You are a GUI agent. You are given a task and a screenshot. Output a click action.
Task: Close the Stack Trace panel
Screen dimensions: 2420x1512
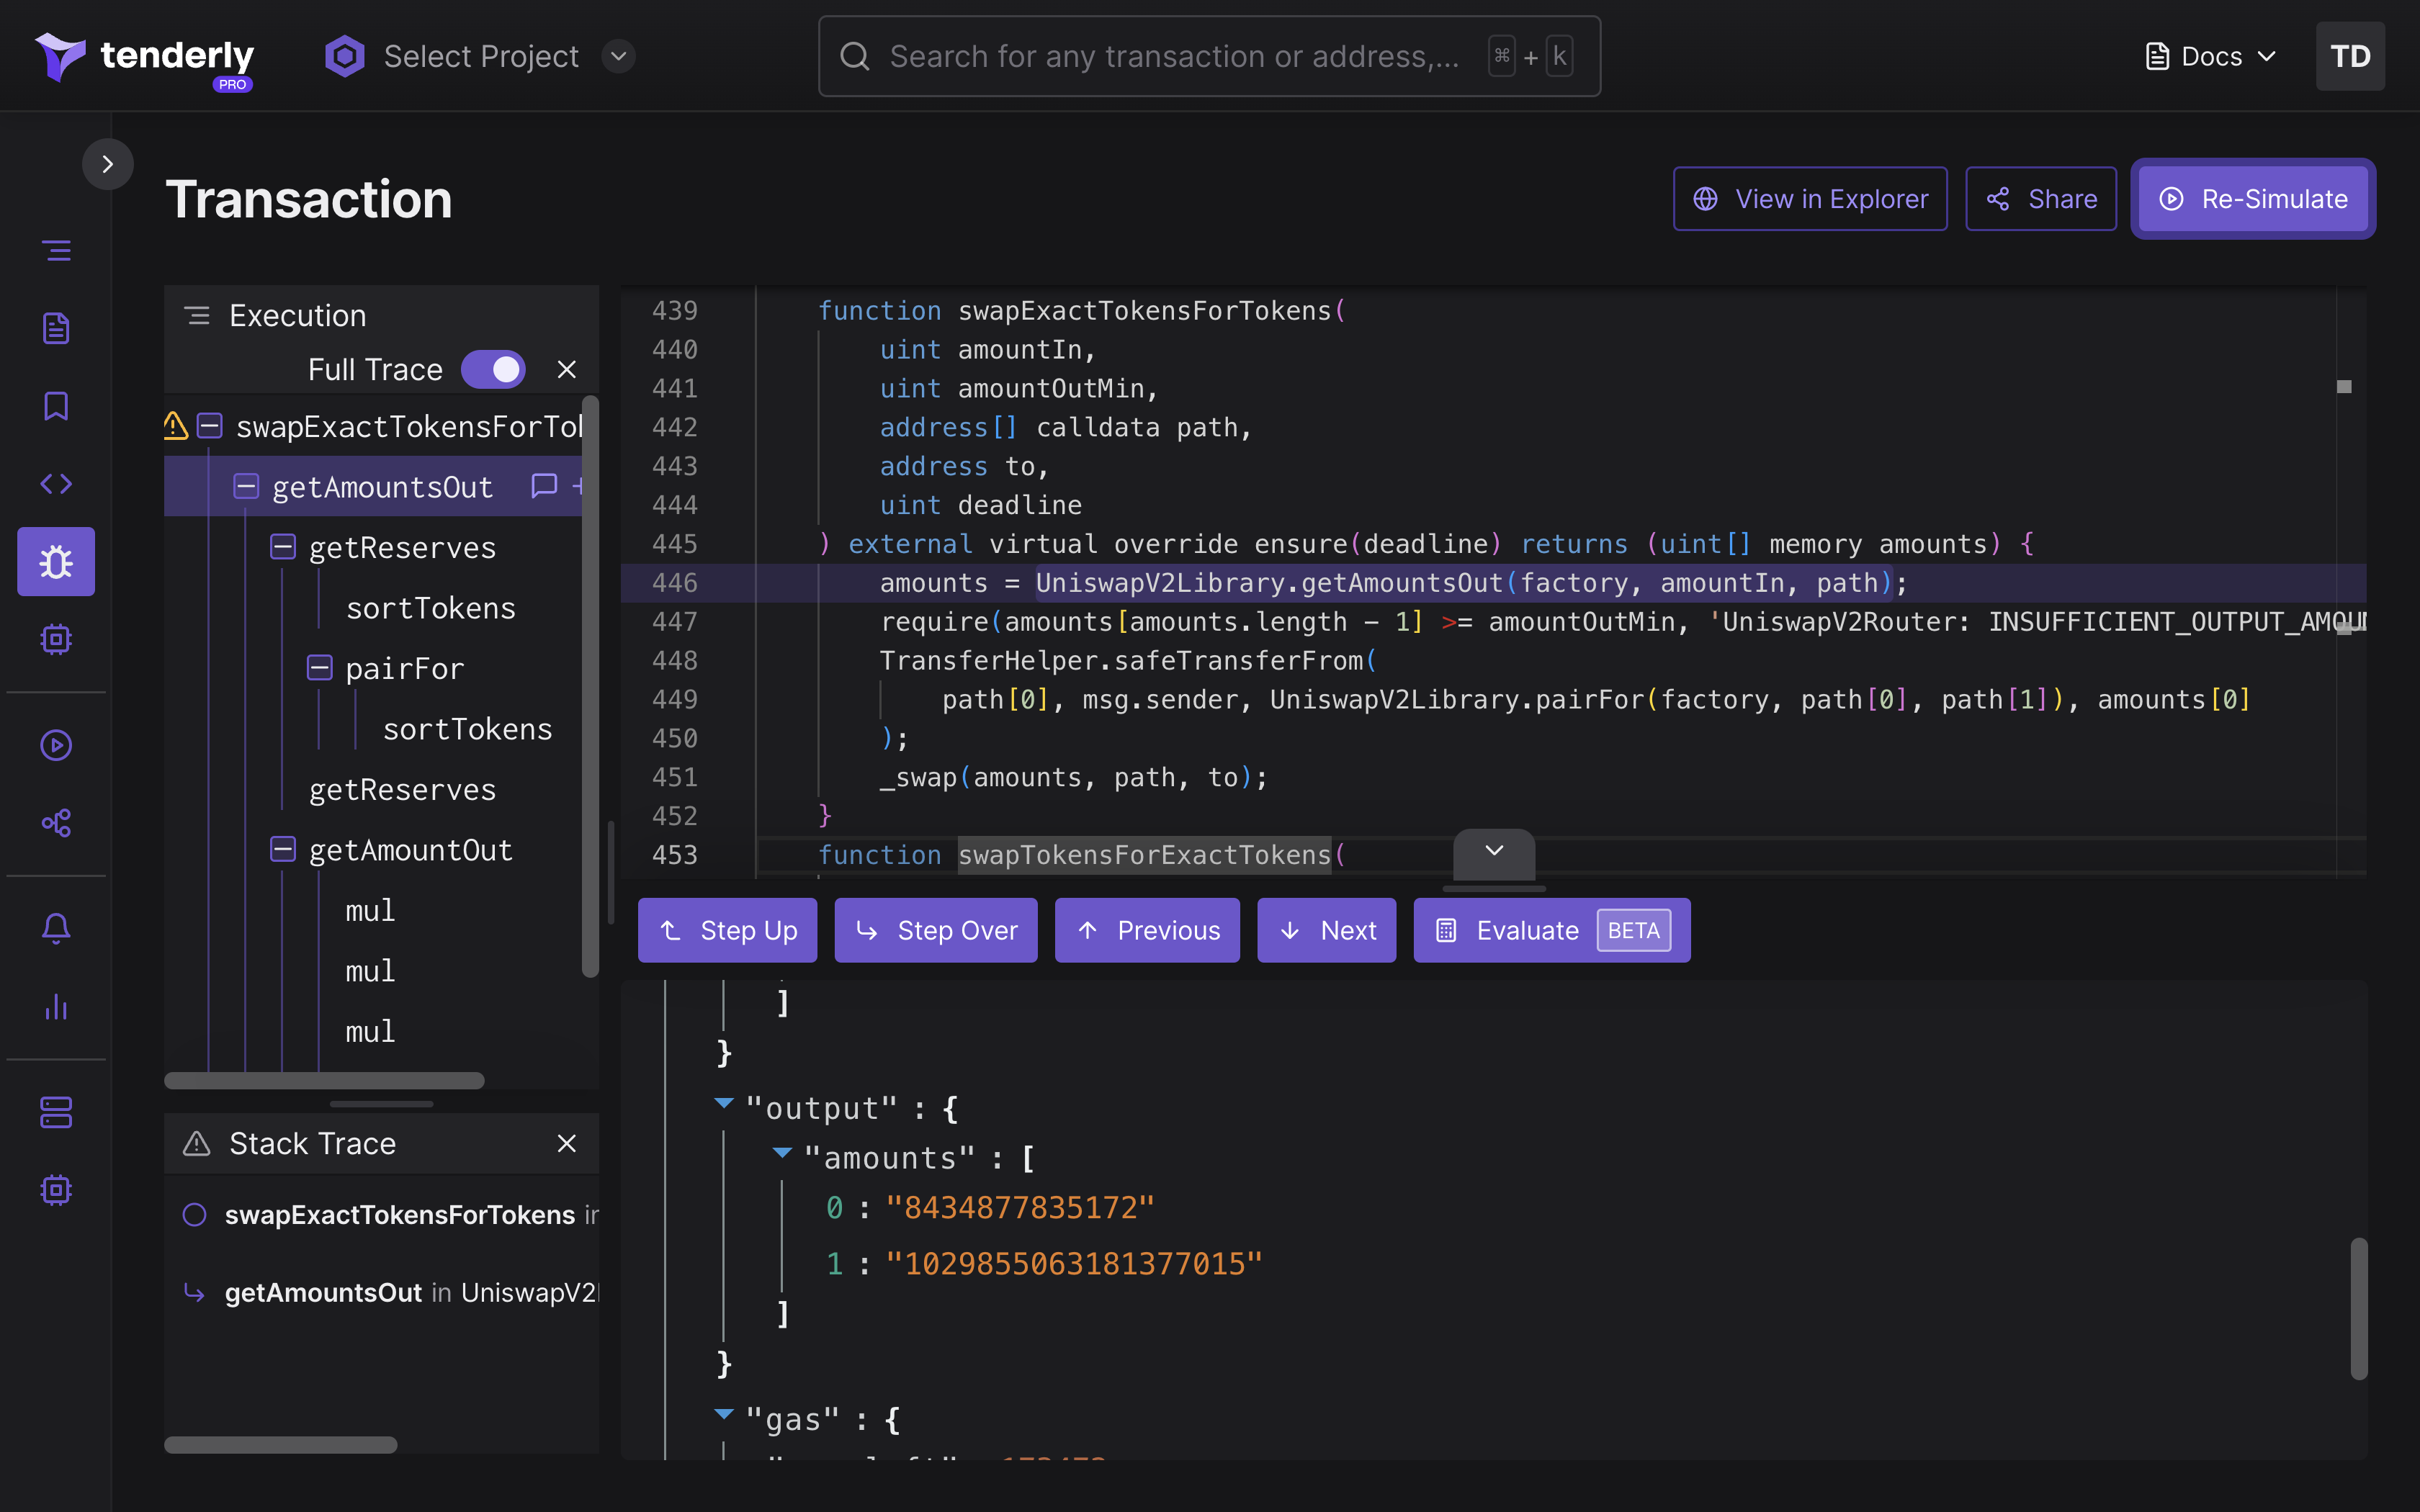tap(567, 1144)
